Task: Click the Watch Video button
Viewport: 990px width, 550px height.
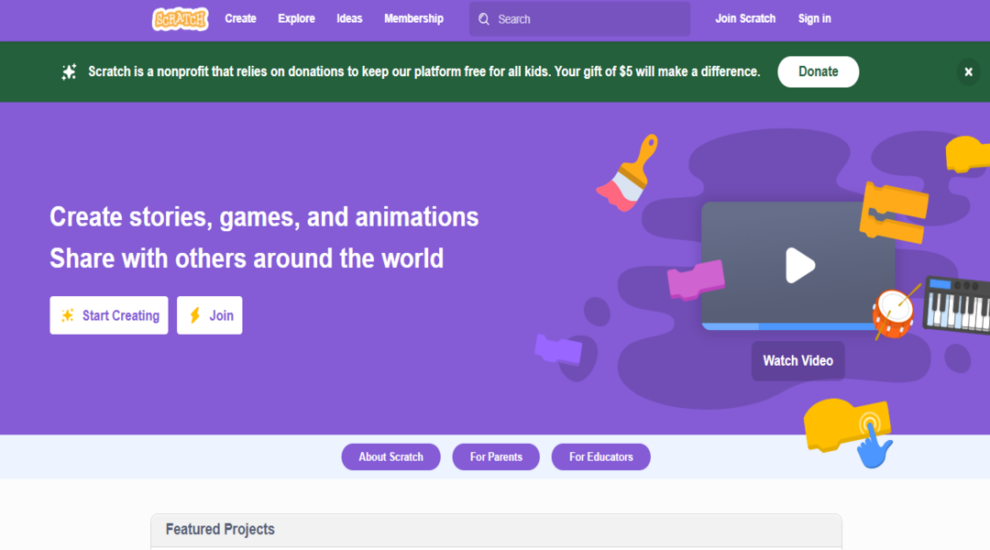Action: point(798,361)
